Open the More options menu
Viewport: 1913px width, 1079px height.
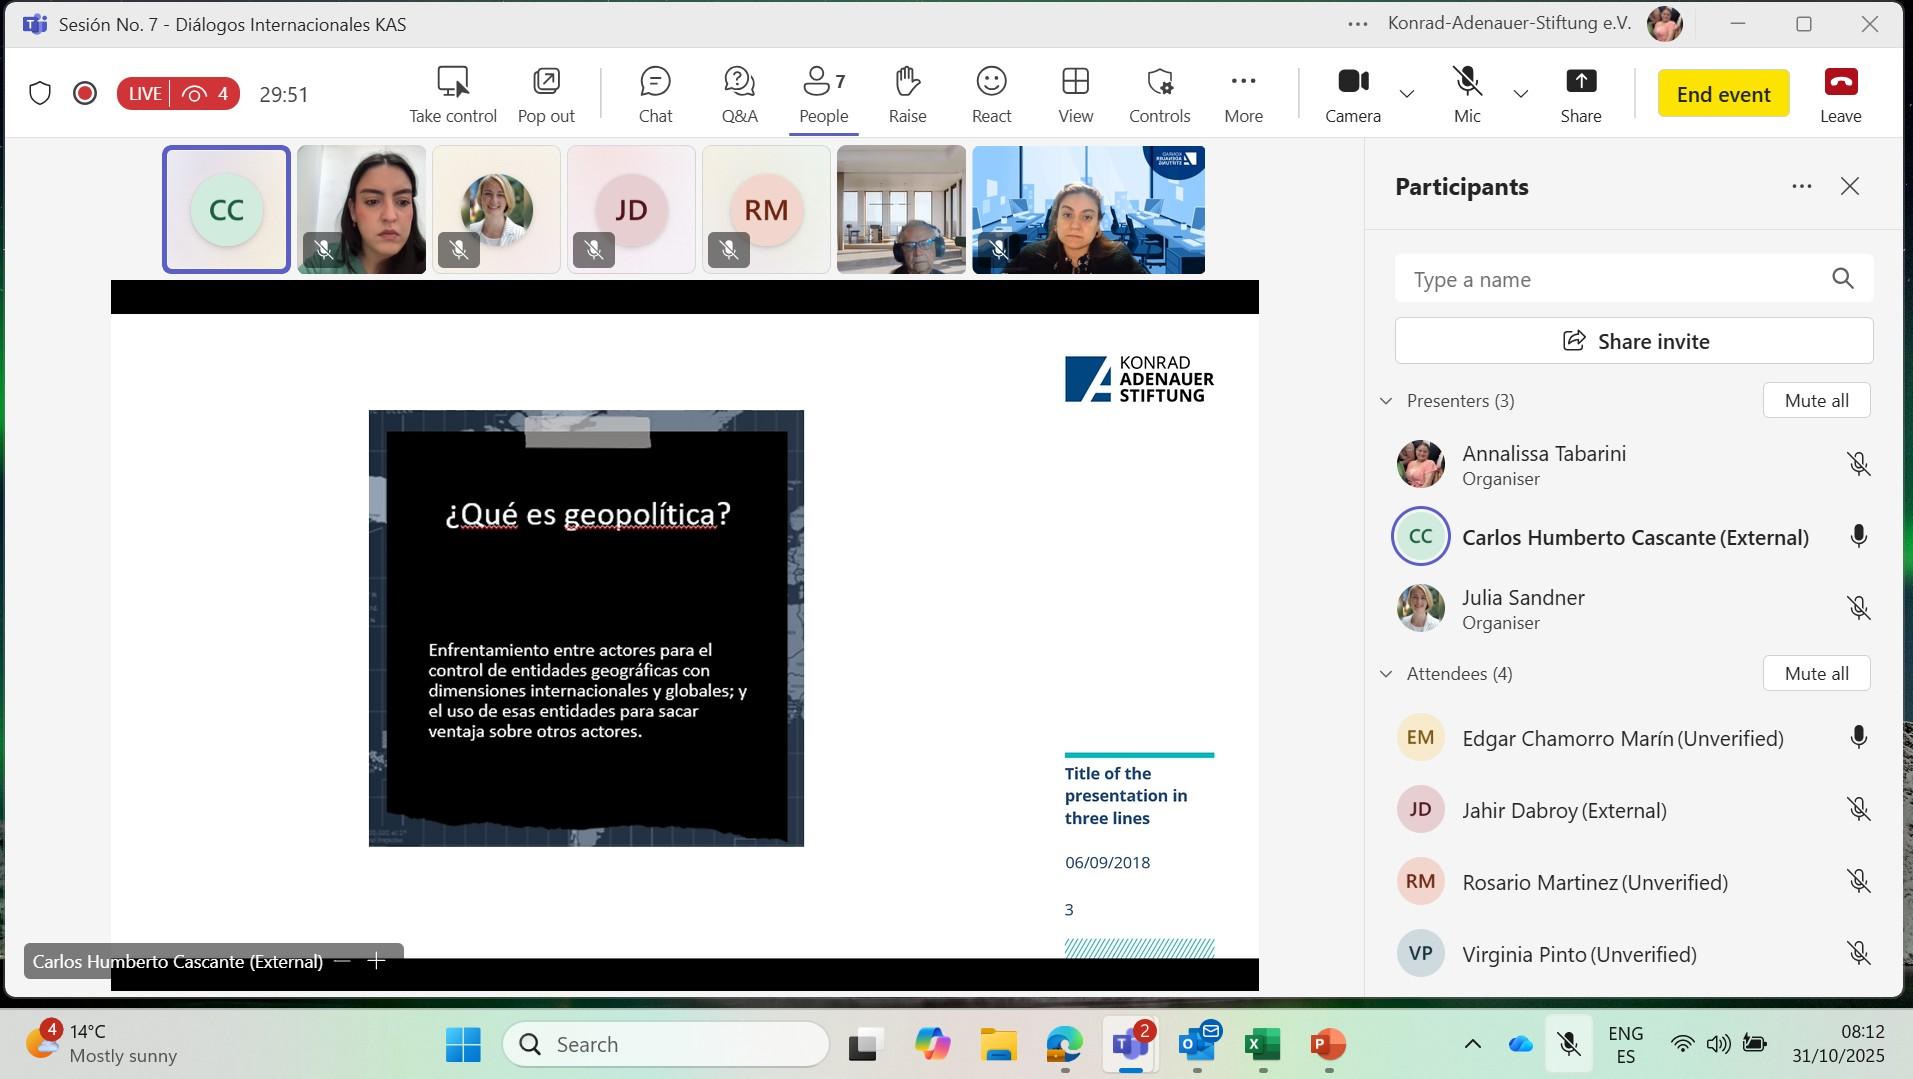pos(1243,95)
